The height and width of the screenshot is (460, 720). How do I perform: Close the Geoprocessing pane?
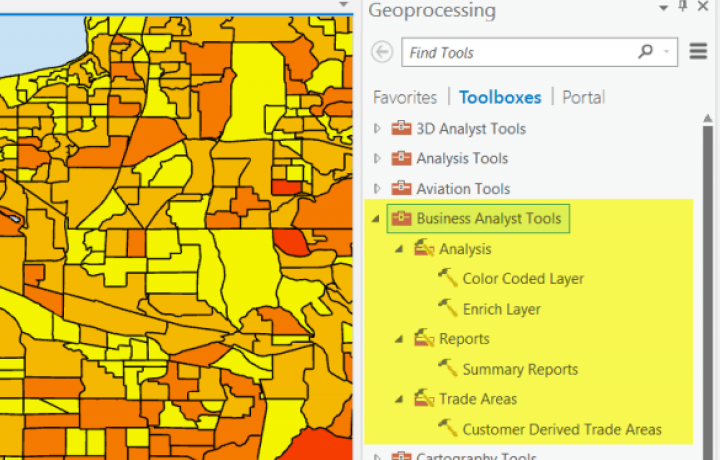(x=703, y=6)
